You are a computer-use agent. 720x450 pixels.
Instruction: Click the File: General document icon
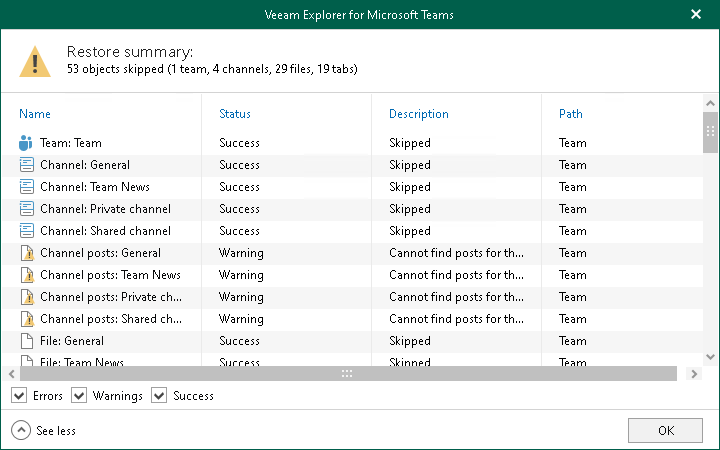26,341
